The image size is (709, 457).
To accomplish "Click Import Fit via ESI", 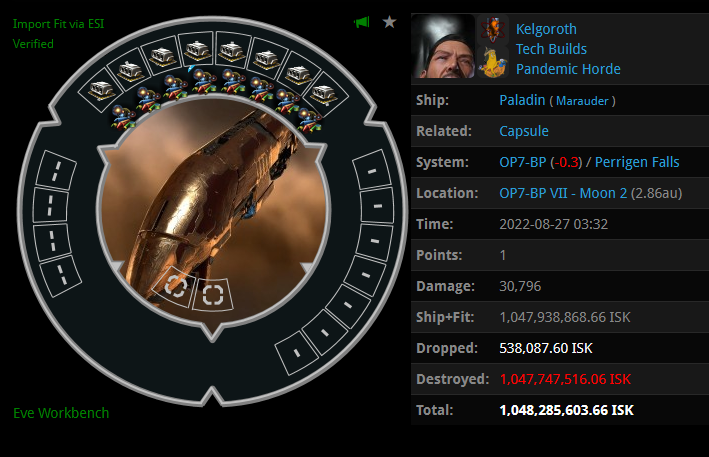I will tap(58, 24).
